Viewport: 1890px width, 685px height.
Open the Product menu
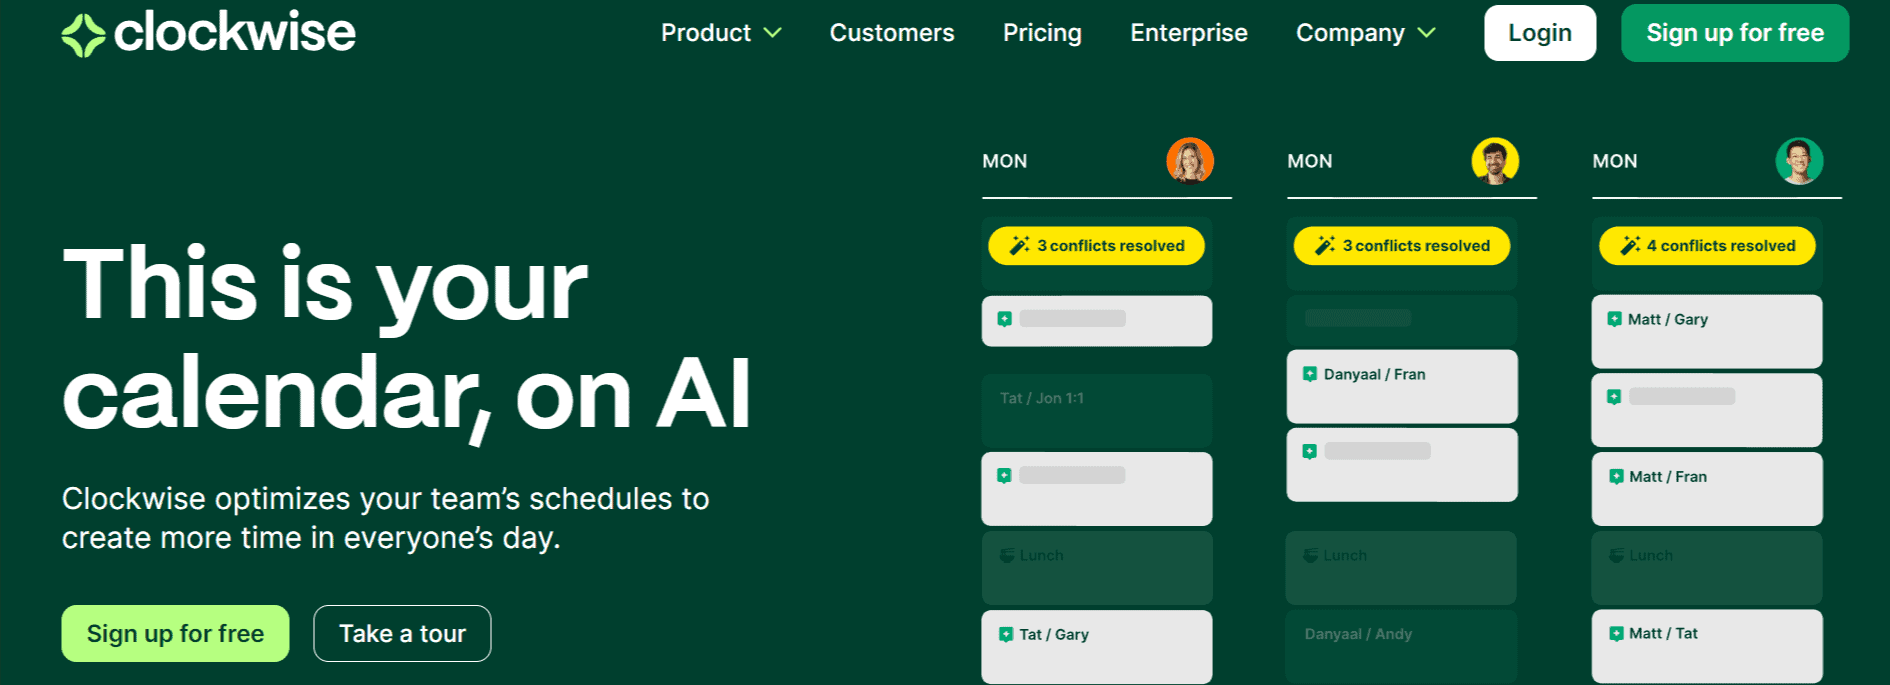point(721,33)
